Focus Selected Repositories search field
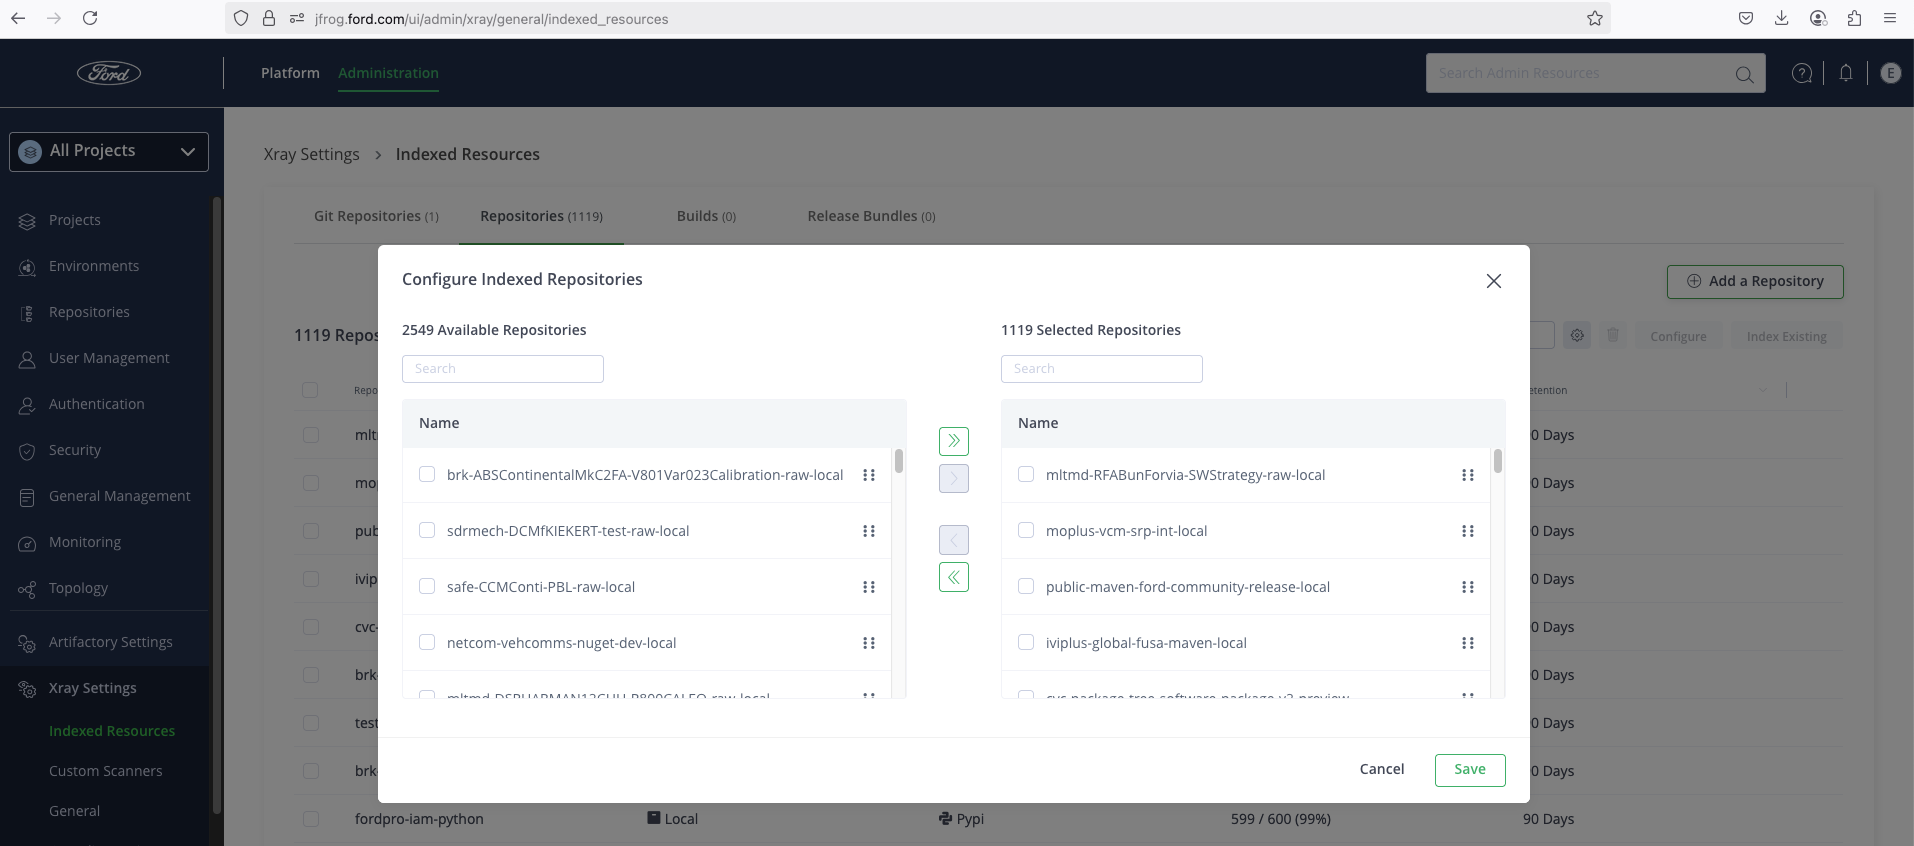 1102,369
